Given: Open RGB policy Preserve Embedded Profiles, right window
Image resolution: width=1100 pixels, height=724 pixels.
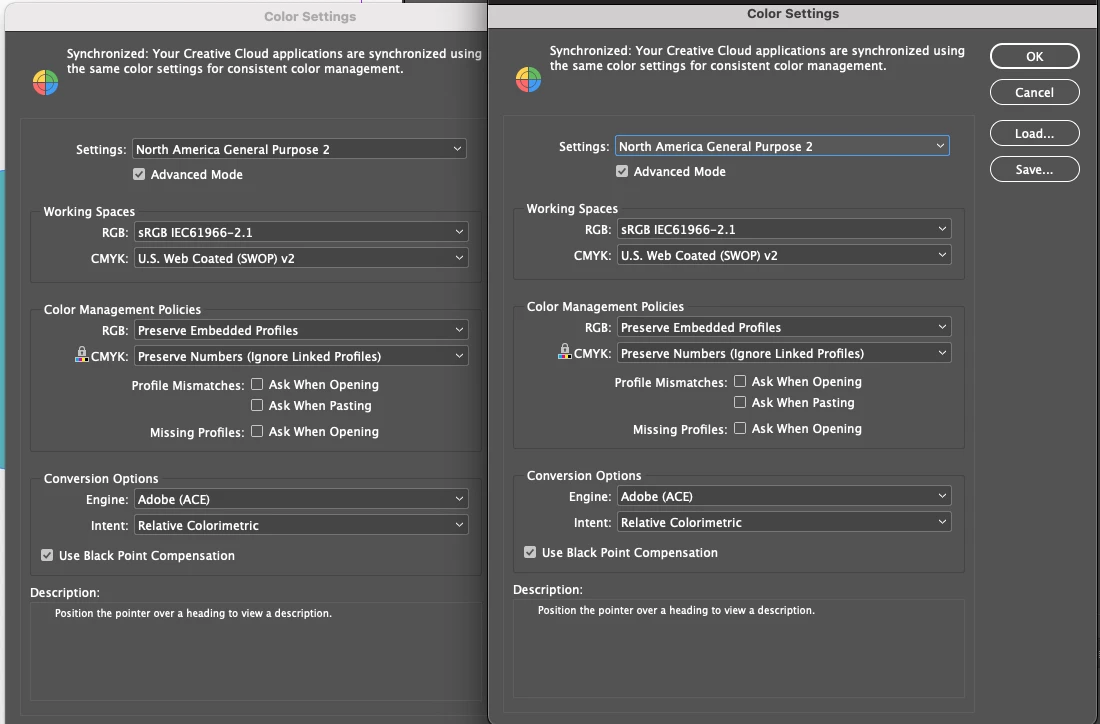Looking at the screenshot, I should (784, 327).
